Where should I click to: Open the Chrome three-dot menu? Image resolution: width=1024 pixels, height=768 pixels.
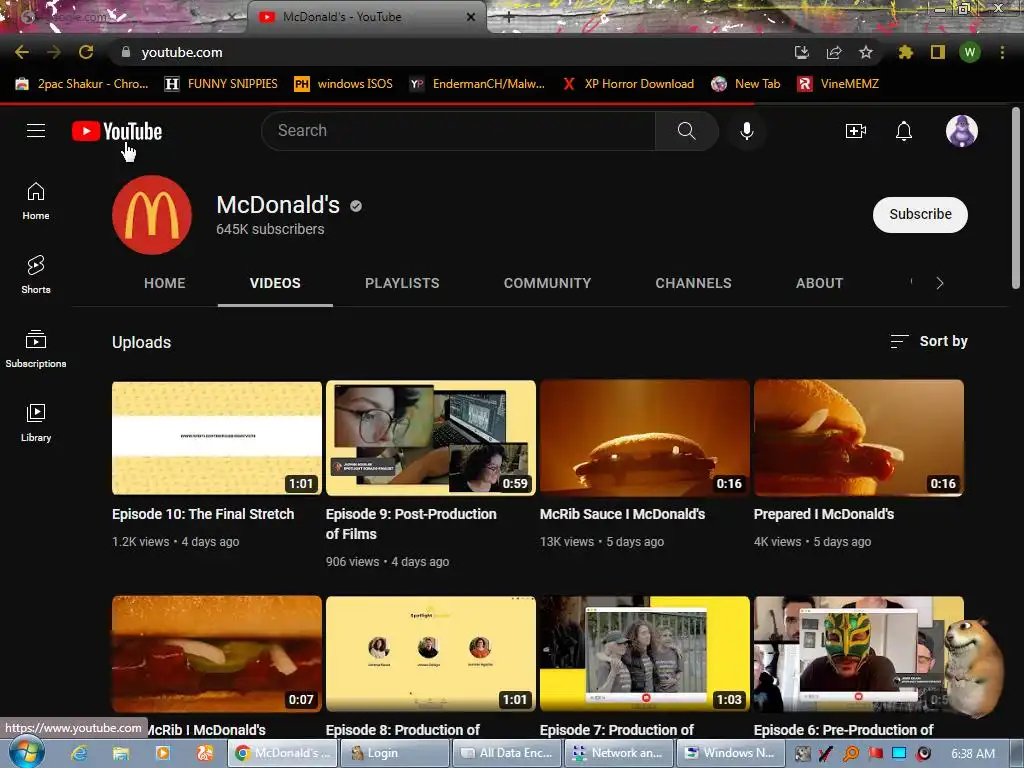click(x=1002, y=52)
